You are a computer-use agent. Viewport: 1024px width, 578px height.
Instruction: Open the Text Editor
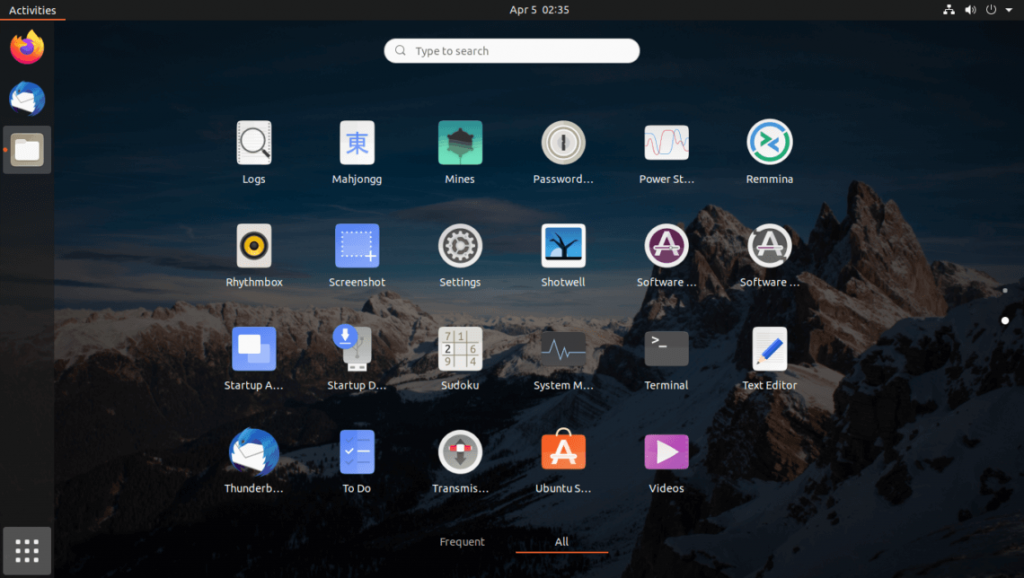[x=769, y=346]
